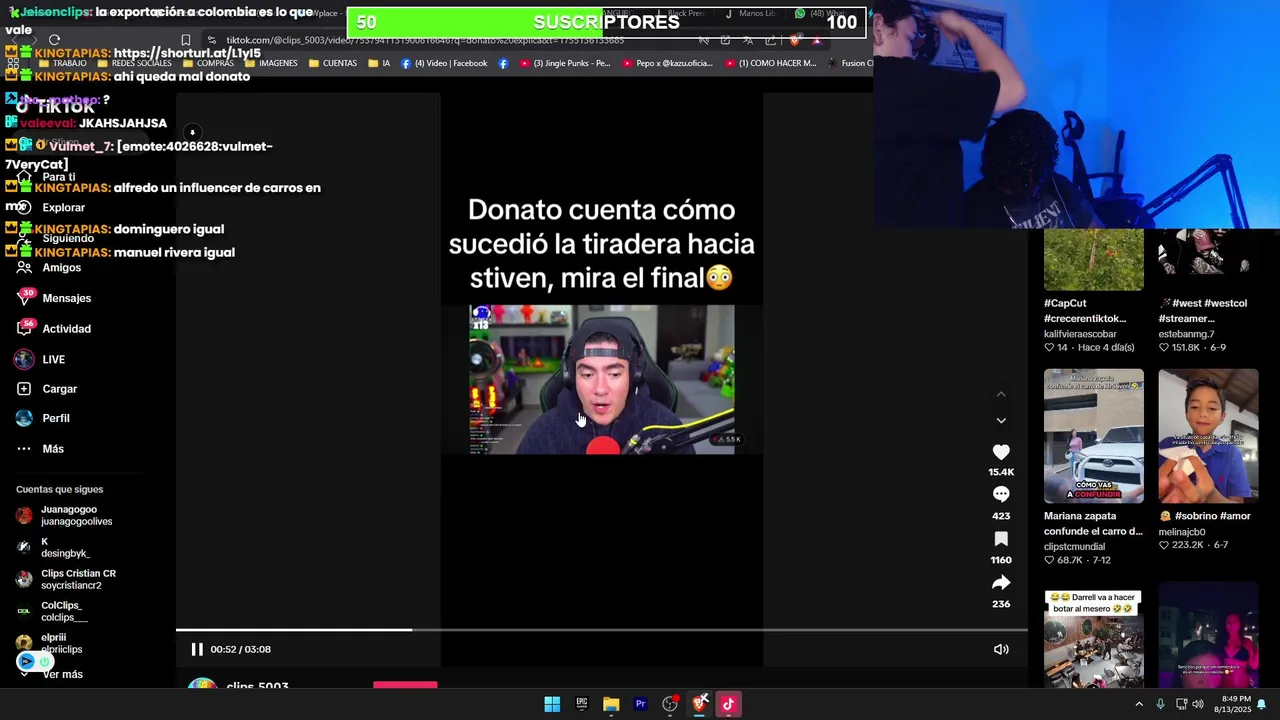
Task: Open the Jingle Punks YouTube bookmark
Action: (x=565, y=63)
